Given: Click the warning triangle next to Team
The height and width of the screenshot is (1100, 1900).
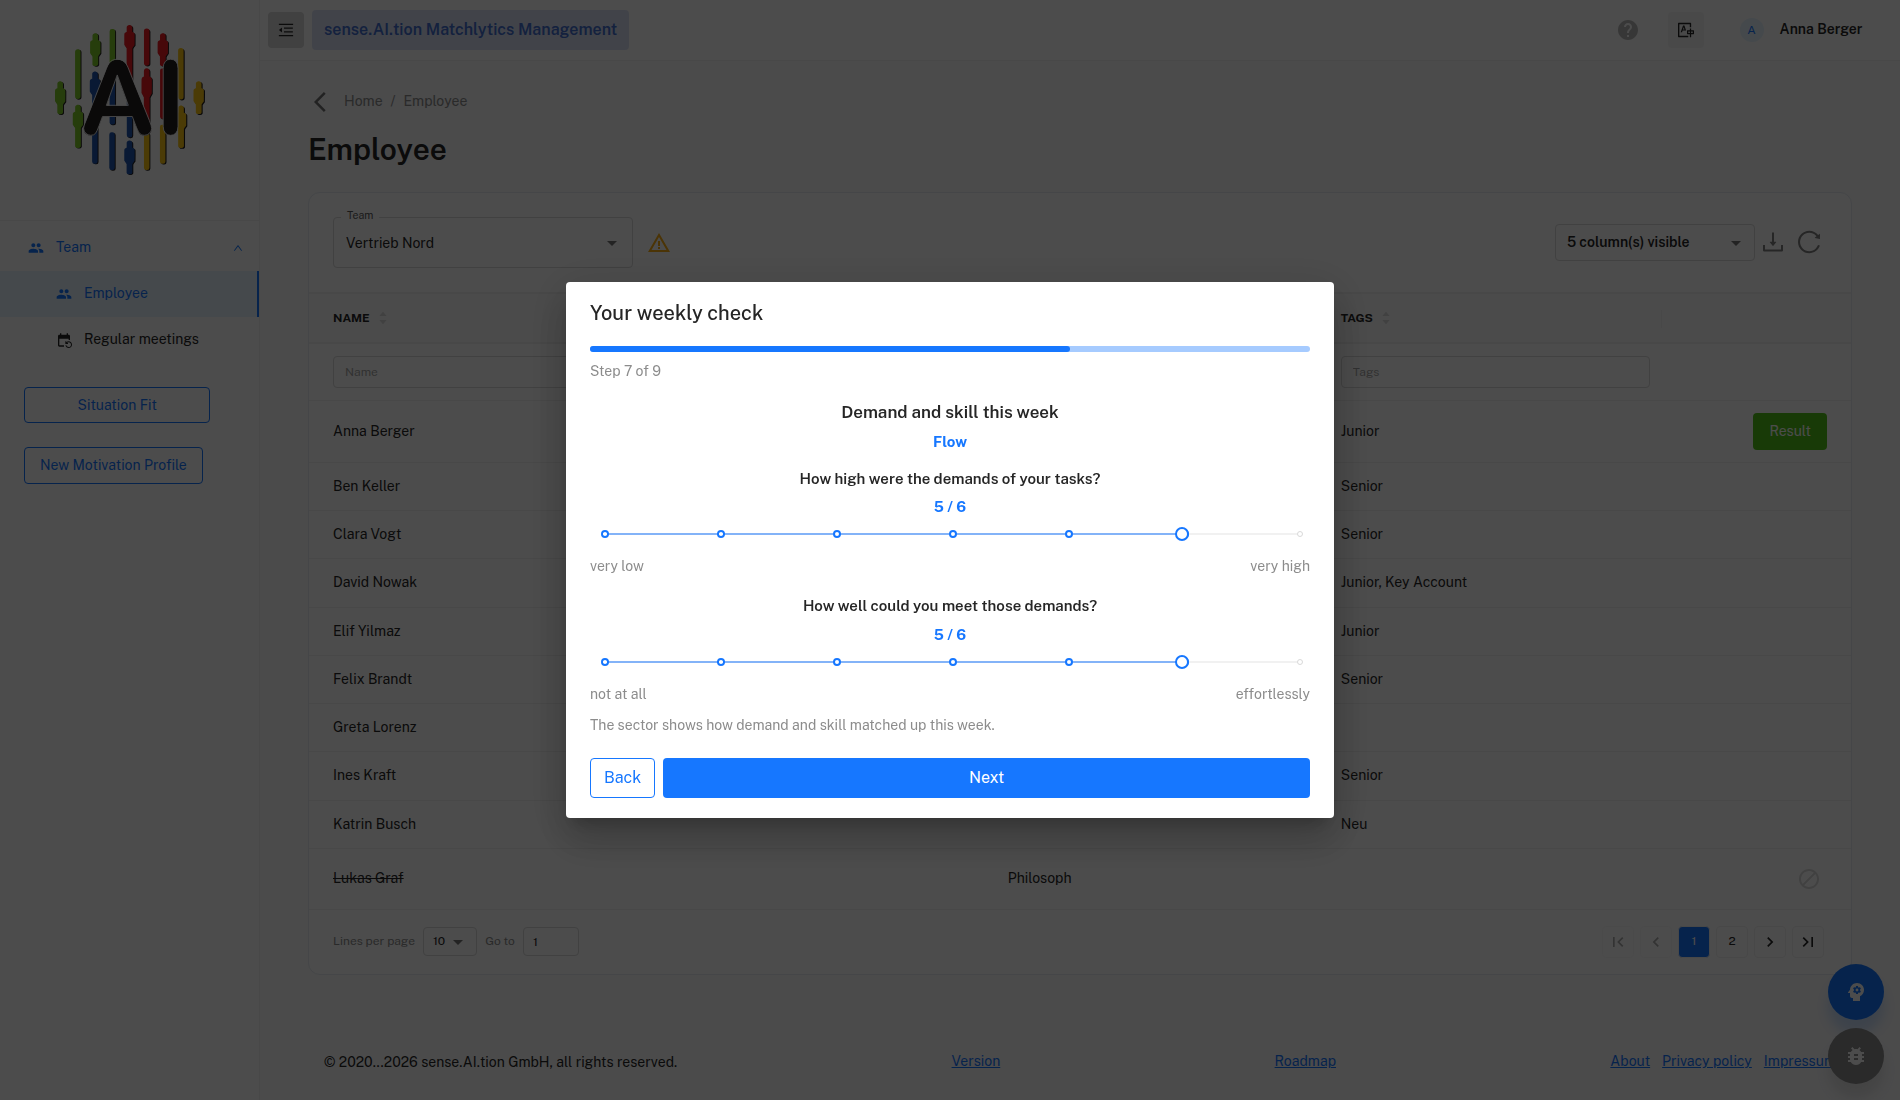Looking at the screenshot, I should (x=659, y=243).
